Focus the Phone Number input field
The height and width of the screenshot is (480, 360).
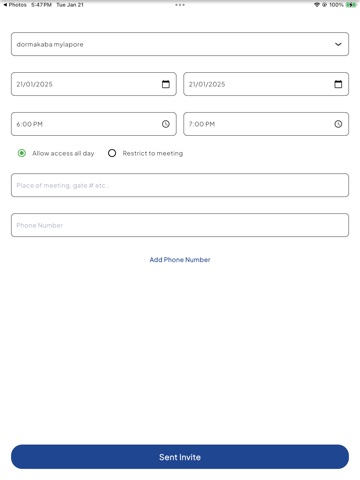click(x=180, y=225)
